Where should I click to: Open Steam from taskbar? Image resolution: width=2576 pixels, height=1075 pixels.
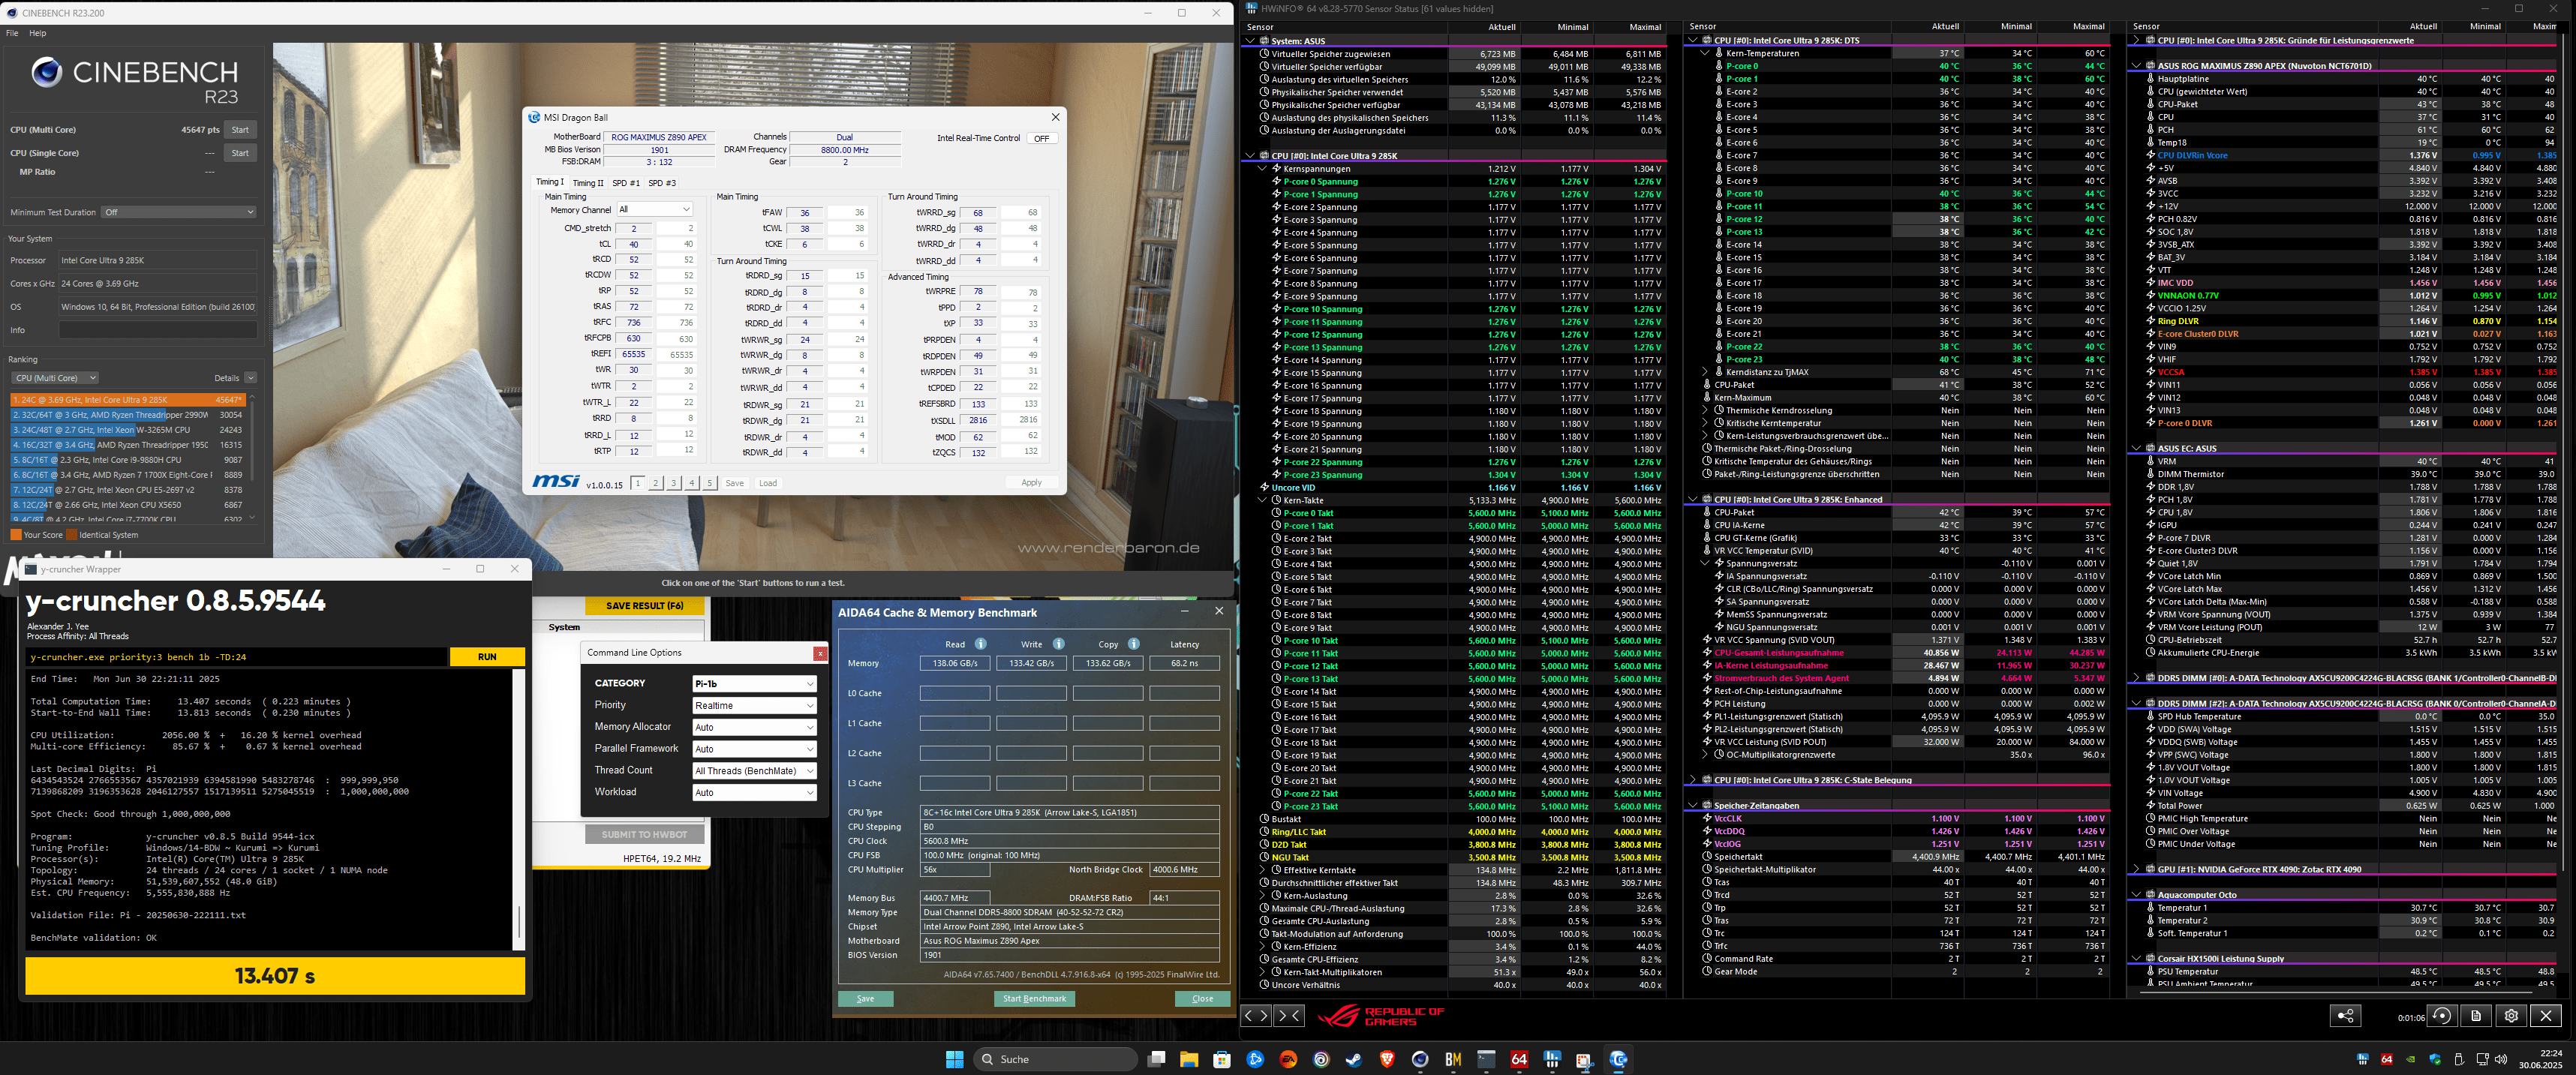pyautogui.click(x=1354, y=1059)
